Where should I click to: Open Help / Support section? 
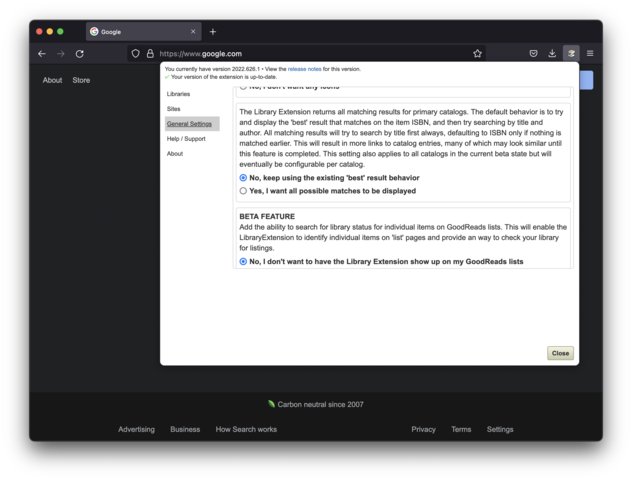pos(186,139)
